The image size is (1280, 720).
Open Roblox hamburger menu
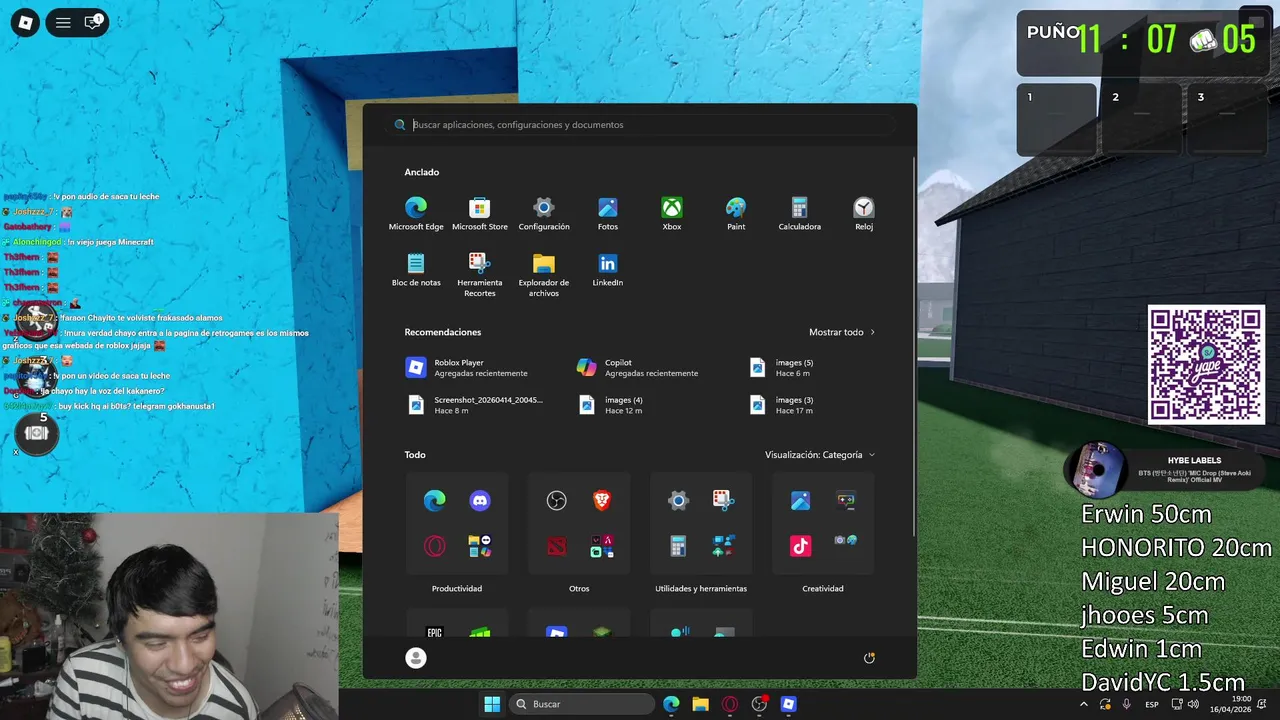(x=63, y=22)
